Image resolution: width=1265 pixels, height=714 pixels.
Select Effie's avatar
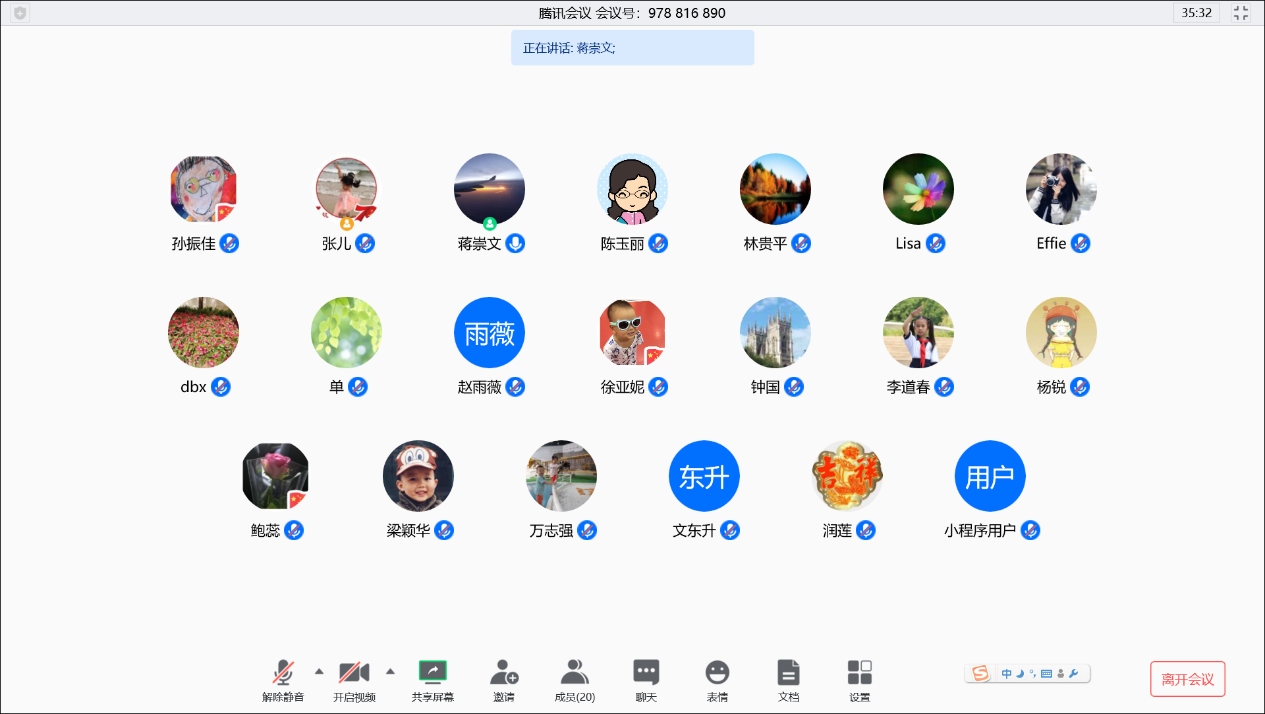point(1062,189)
